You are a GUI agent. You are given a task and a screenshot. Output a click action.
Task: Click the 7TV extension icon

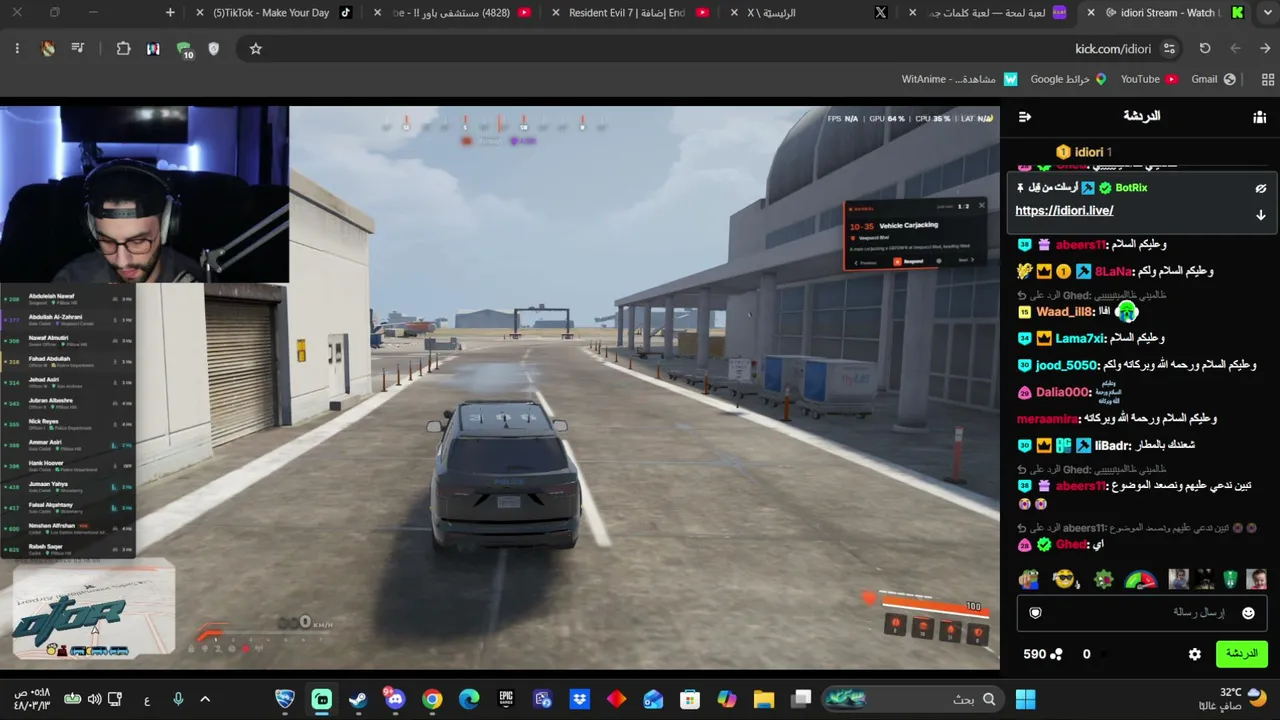pyautogui.click(x=153, y=48)
